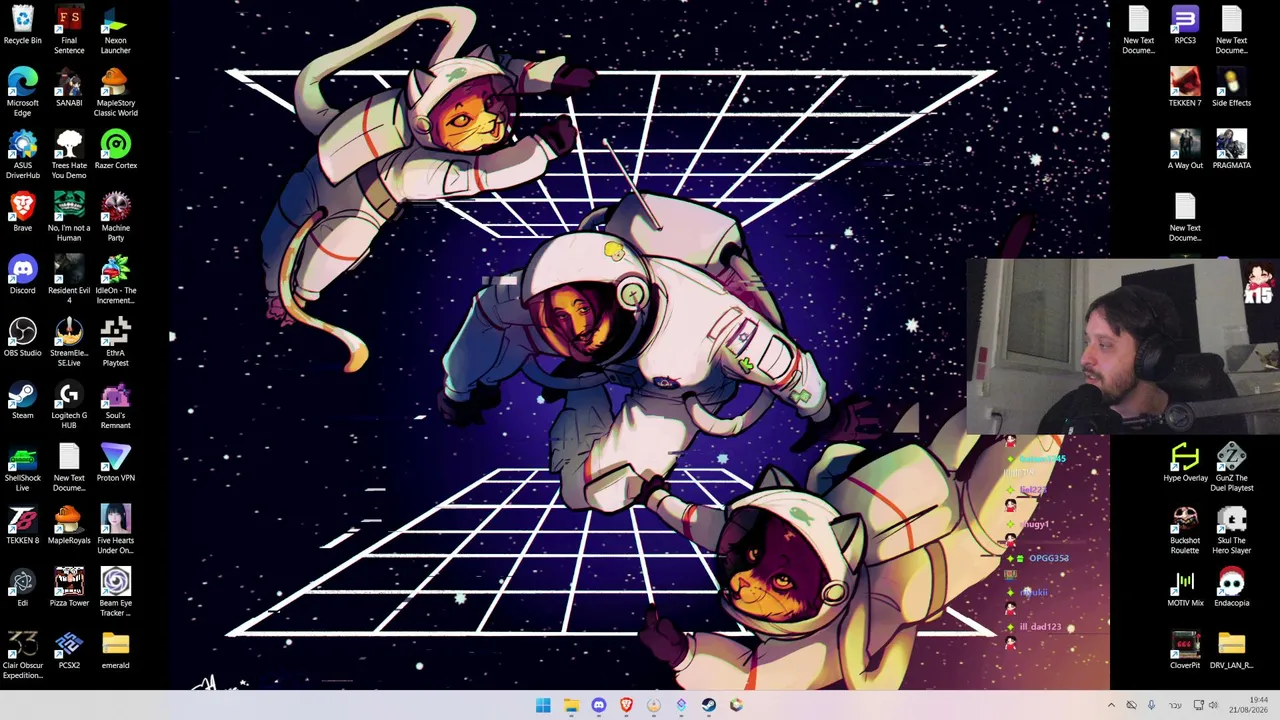Click the Edi desktop shortcut
The height and width of the screenshot is (720, 1280).
22,588
